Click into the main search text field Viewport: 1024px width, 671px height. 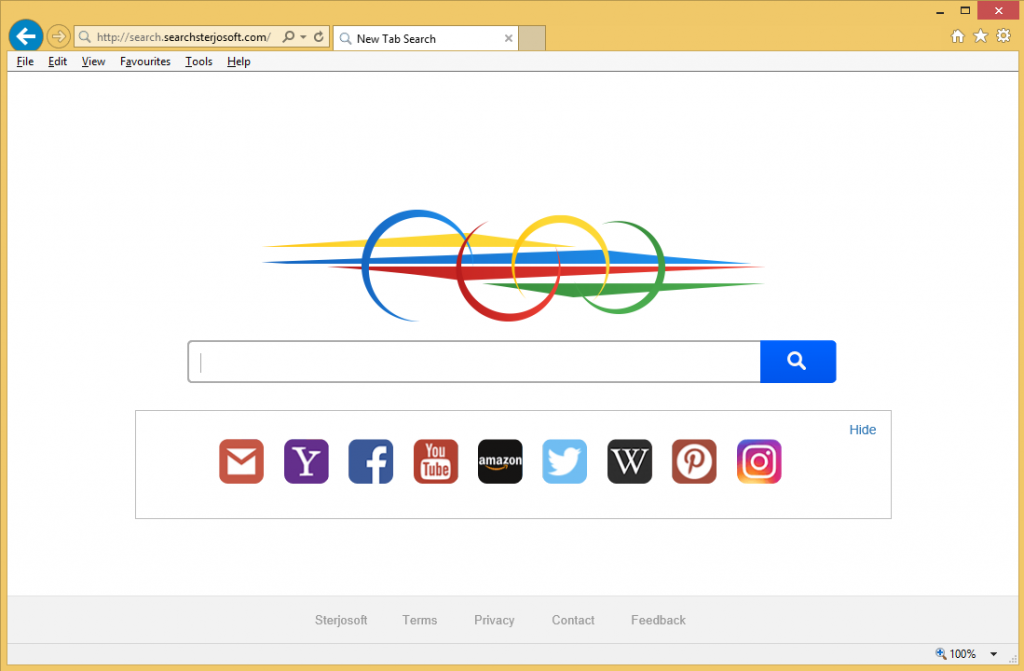click(474, 361)
